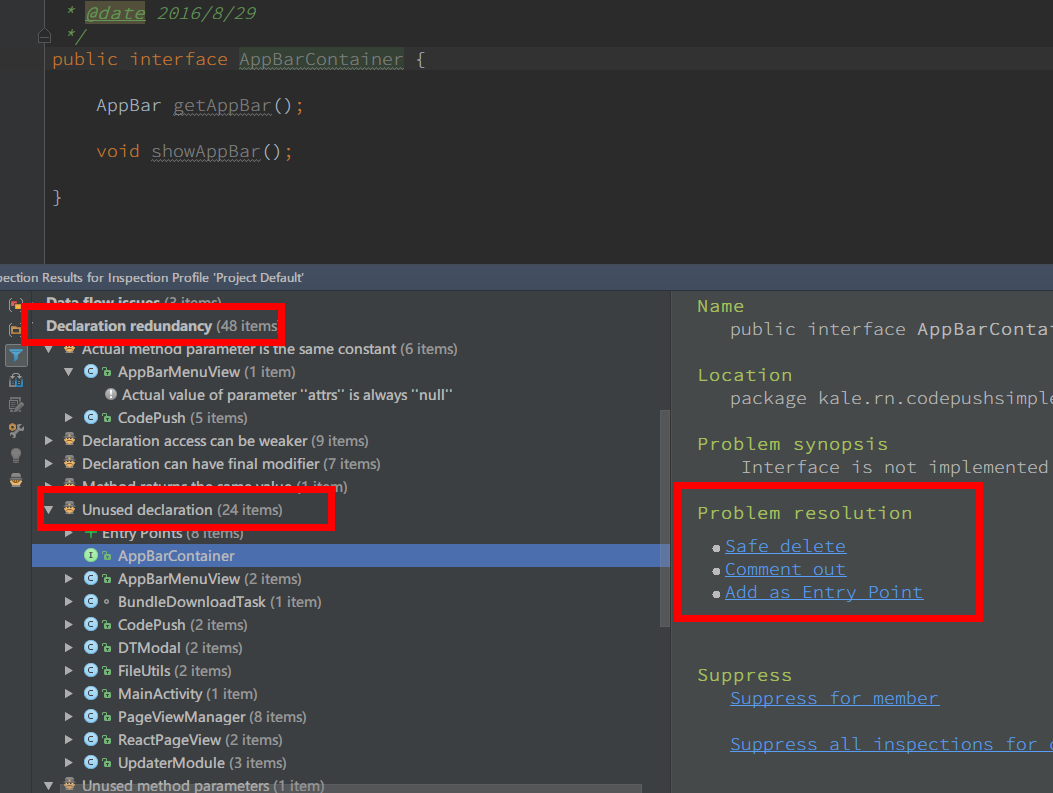1053x793 pixels.
Task: Click the group by directory folder icon
Action: (16, 330)
